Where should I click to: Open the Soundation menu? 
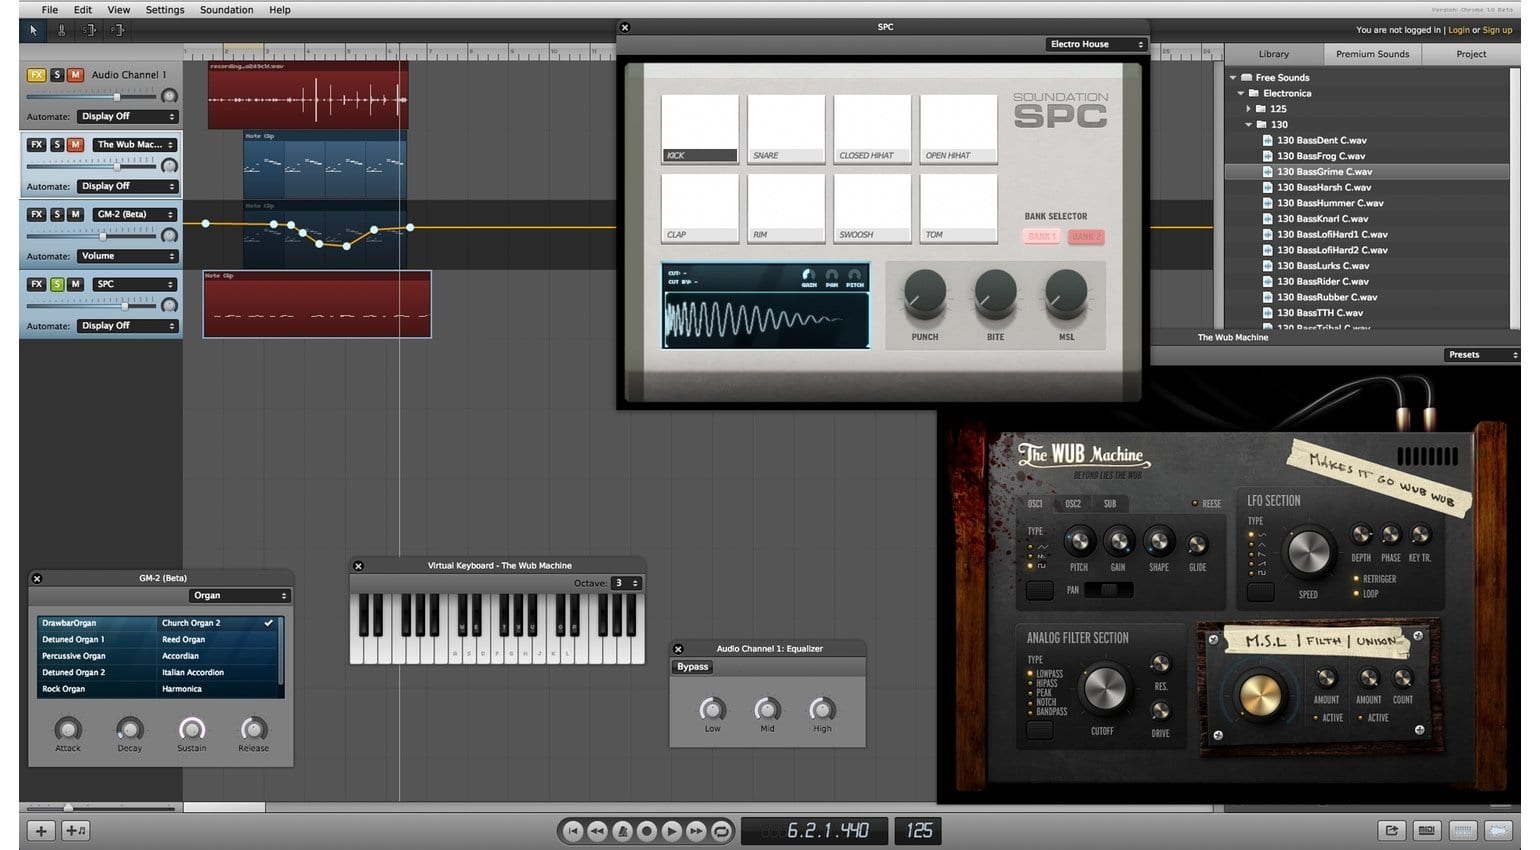227,10
